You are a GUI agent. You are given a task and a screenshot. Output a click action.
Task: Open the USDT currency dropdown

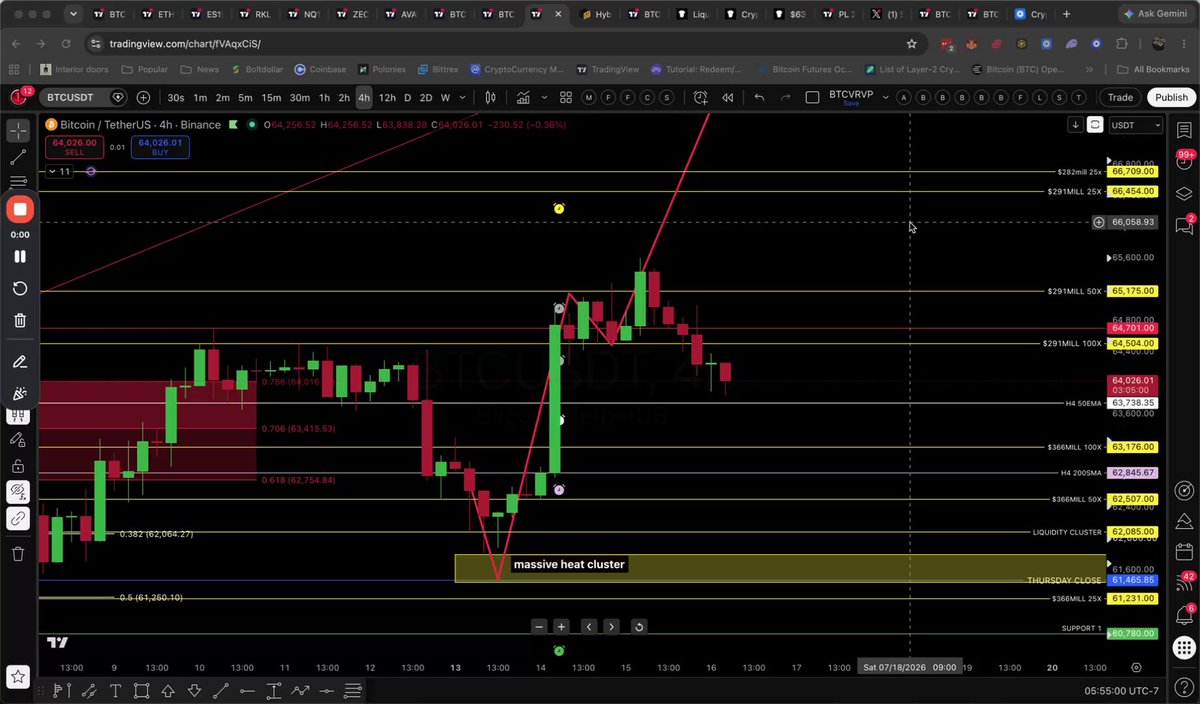pyautogui.click(x=1137, y=125)
